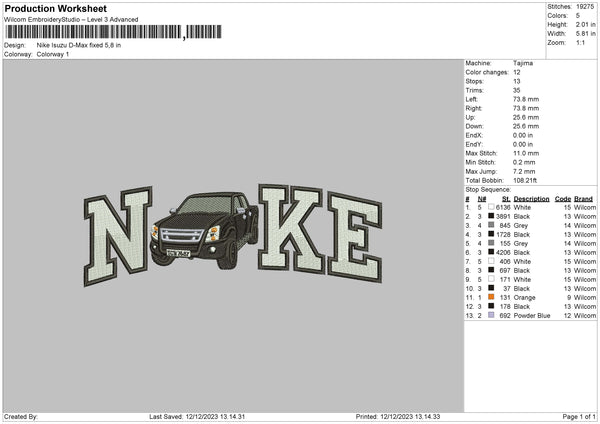Image resolution: width=600 pixels, height=424 pixels.
Task: Click the 'Brand' column header
Action: [584, 199]
